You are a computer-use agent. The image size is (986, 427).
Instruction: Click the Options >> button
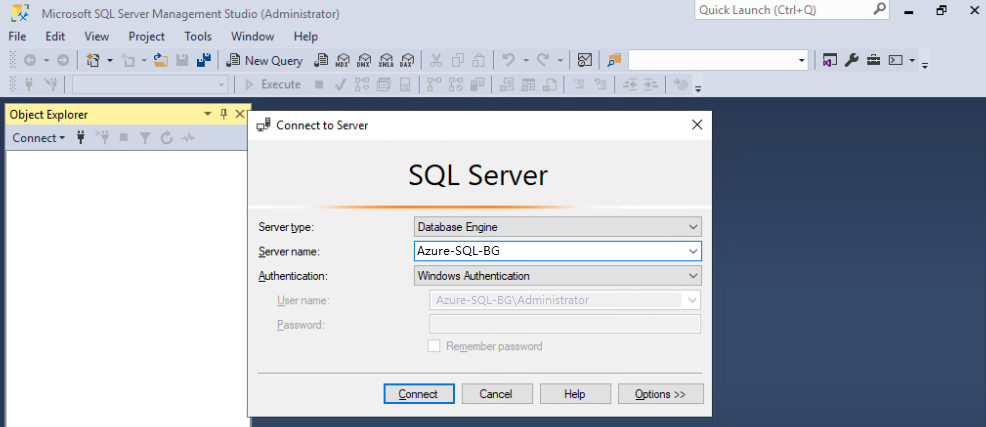click(x=661, y=394)
